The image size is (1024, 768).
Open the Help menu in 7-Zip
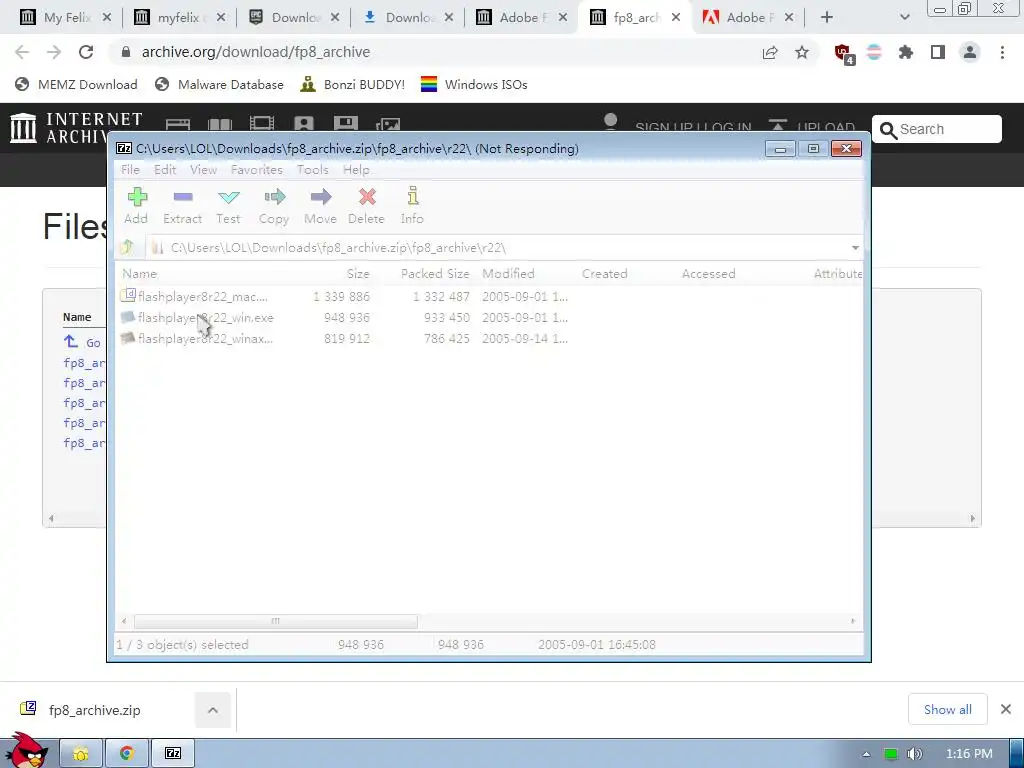[356, 170]
